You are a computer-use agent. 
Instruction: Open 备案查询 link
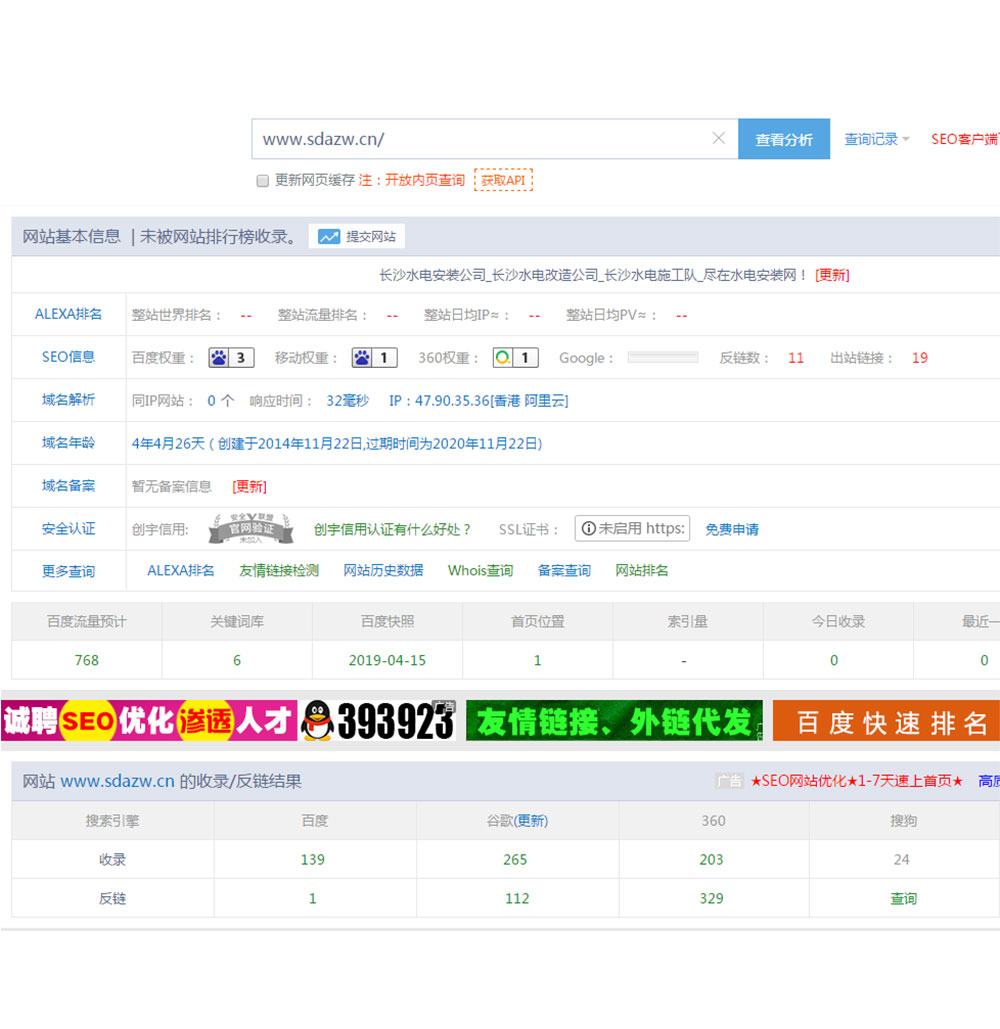[x=564, y=570]
